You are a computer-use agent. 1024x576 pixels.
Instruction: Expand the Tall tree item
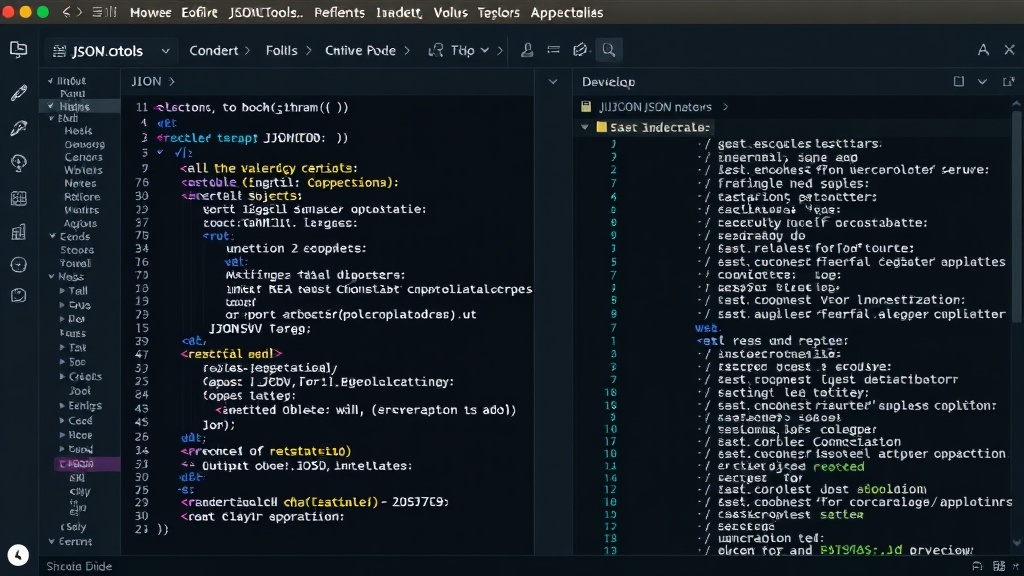pos(62,291)
